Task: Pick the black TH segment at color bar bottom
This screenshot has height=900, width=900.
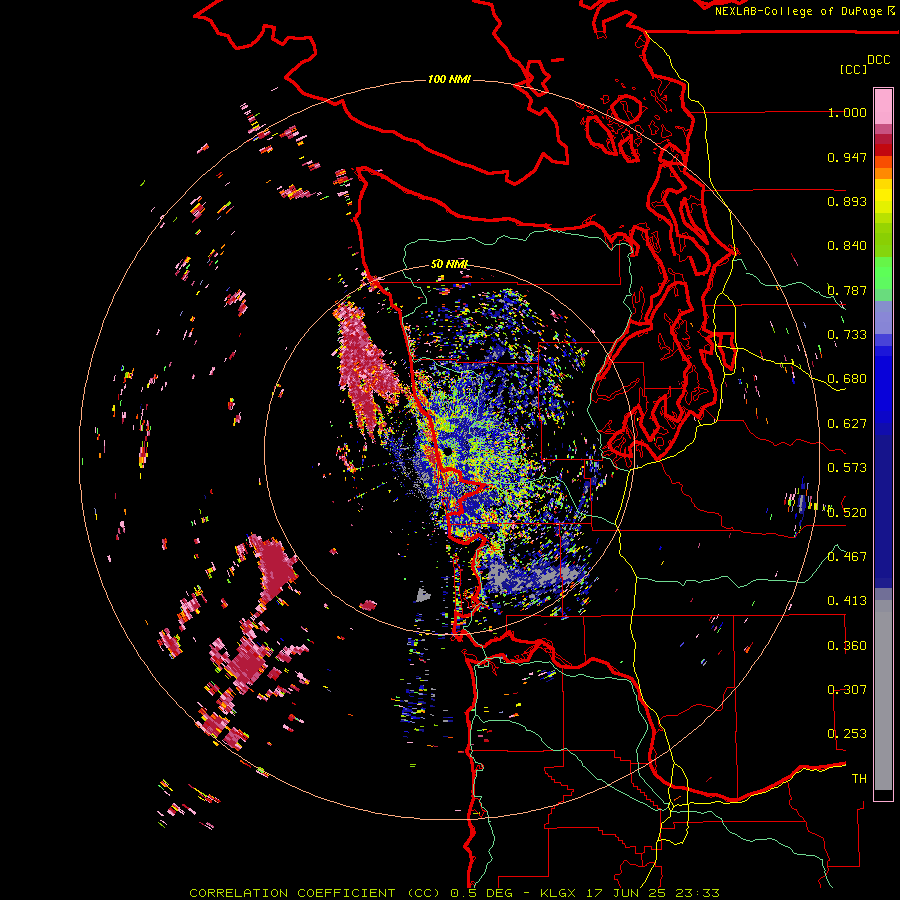Action: pos(883,795)
